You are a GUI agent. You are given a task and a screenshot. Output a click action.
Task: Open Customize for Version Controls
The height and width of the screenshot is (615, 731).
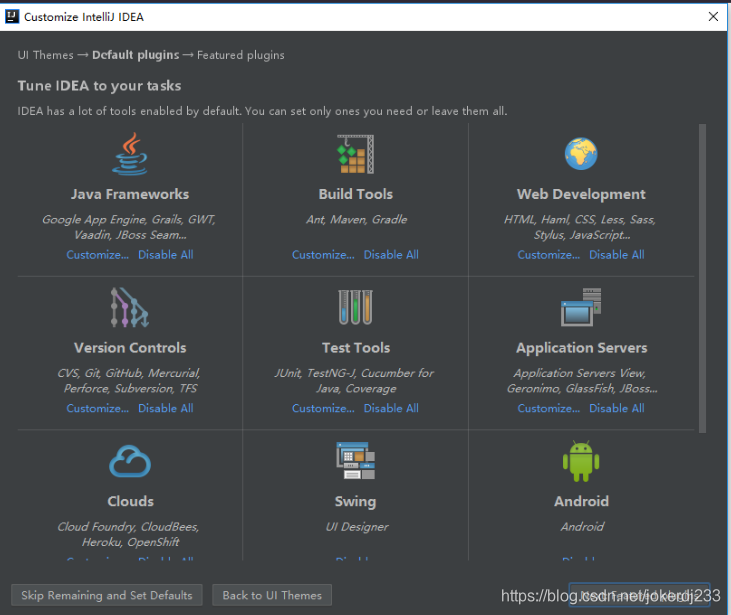(97, 408)
